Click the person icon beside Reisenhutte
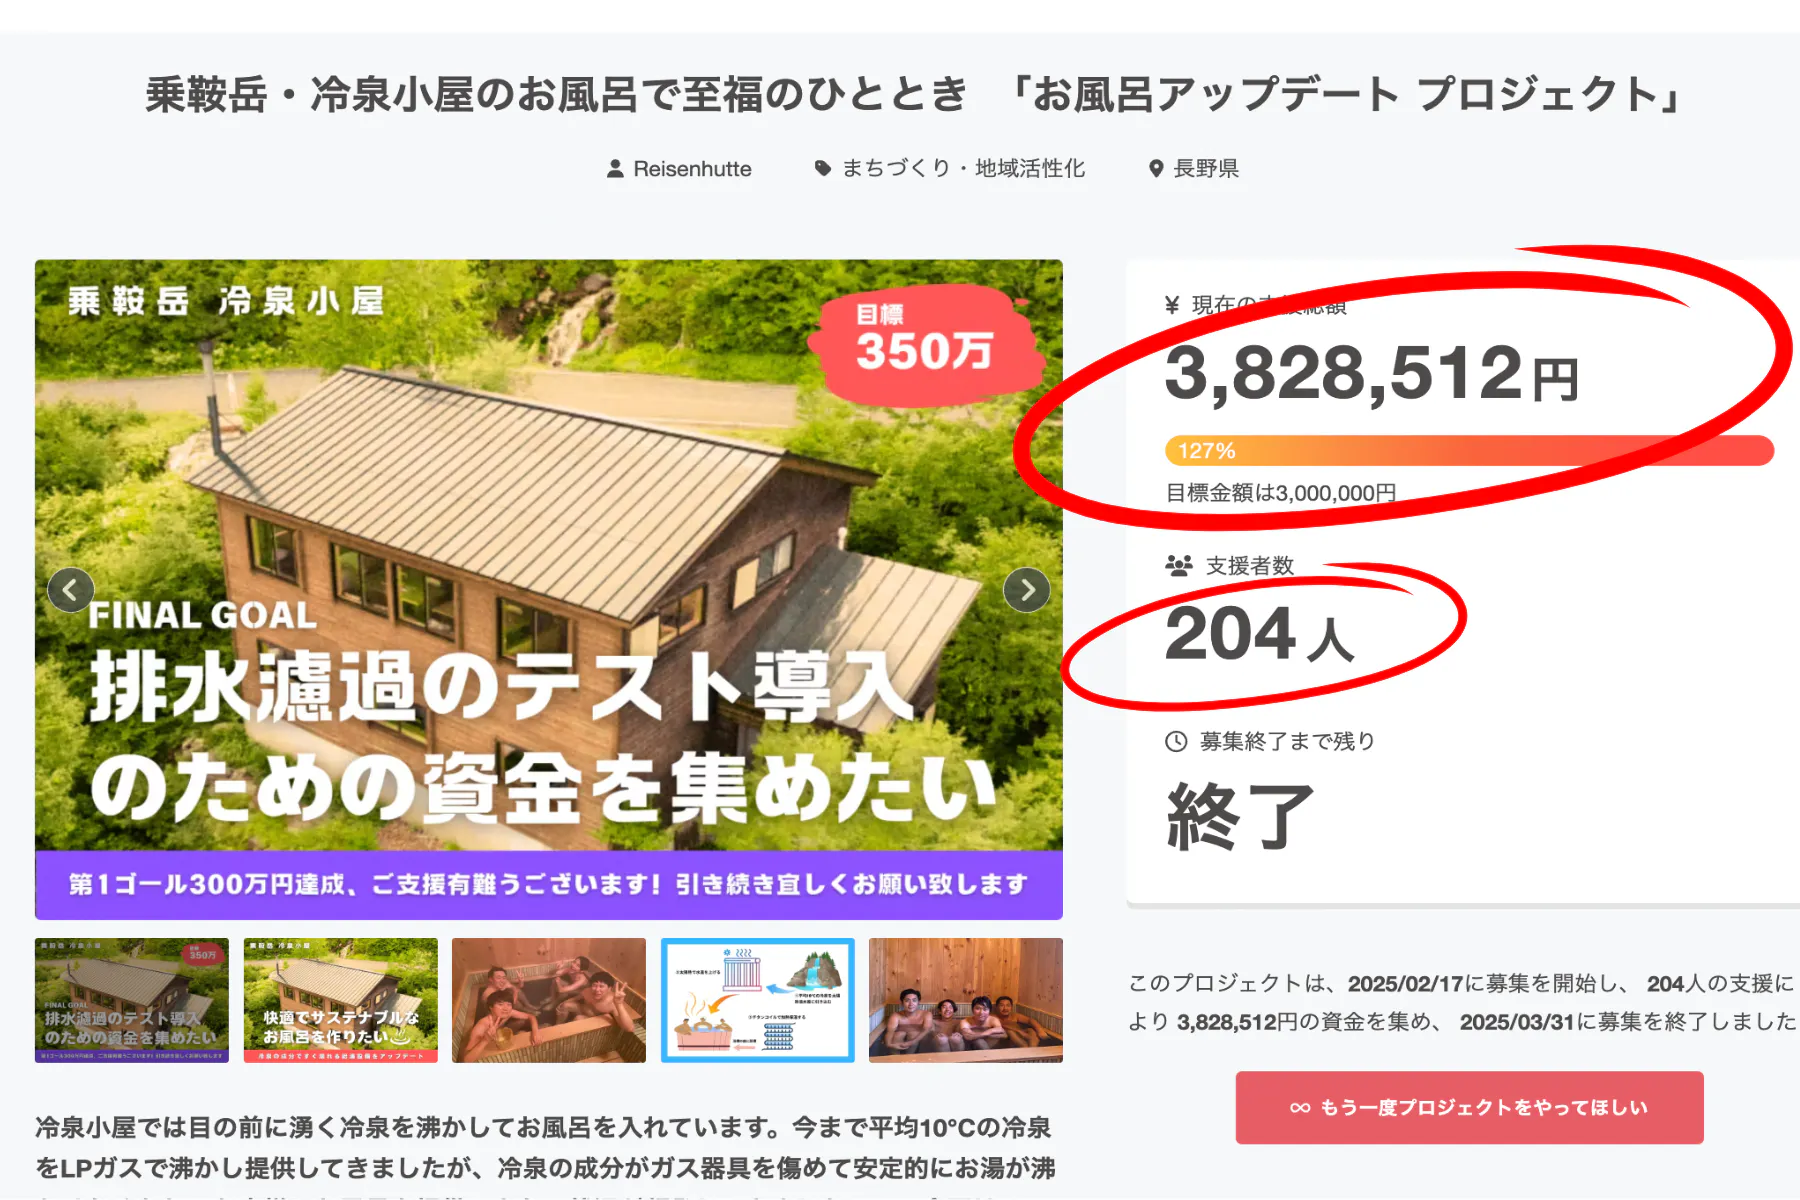The image size is (1800, 1200). [x=615, y=169]
